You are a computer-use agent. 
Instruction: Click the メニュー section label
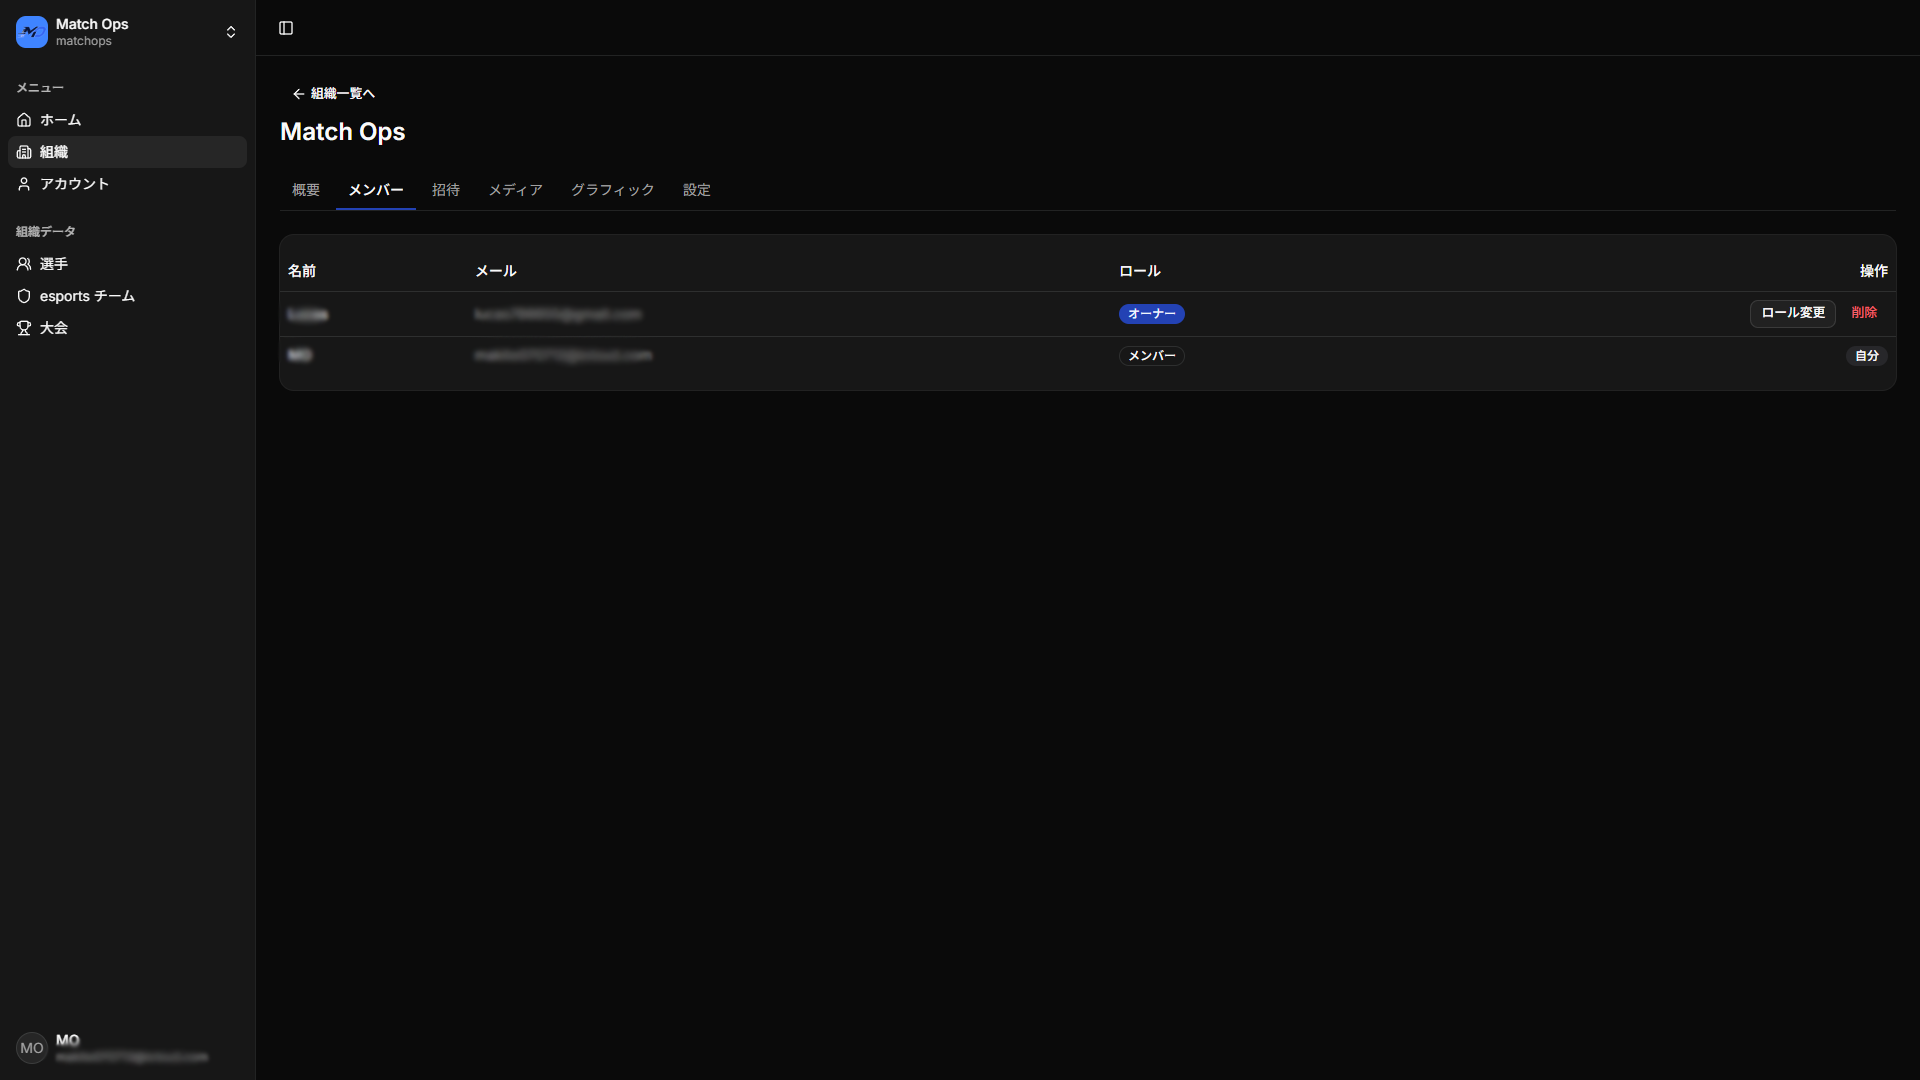[x=40, y=88]
